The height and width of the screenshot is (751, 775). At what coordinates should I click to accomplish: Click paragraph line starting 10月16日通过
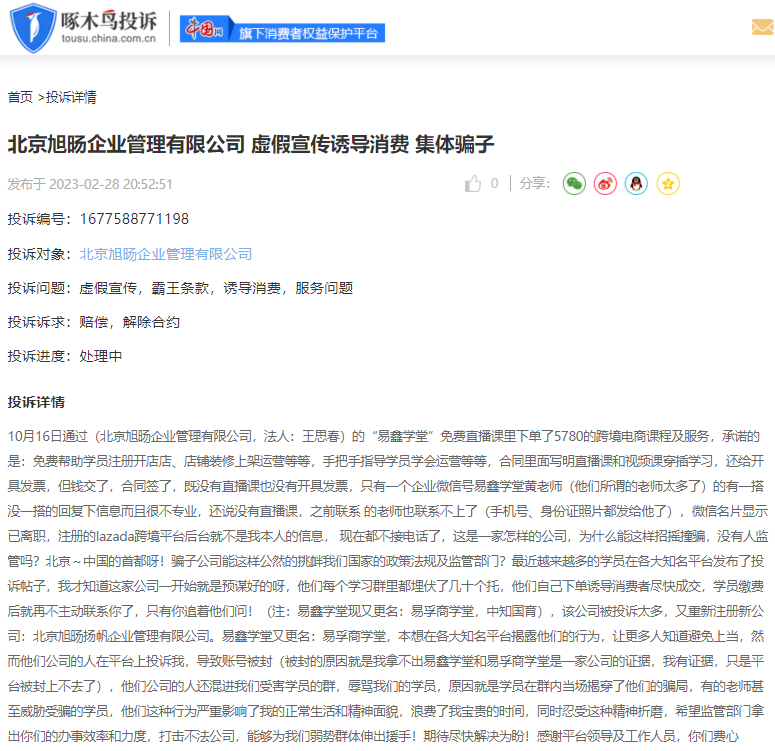click(384, 437)
